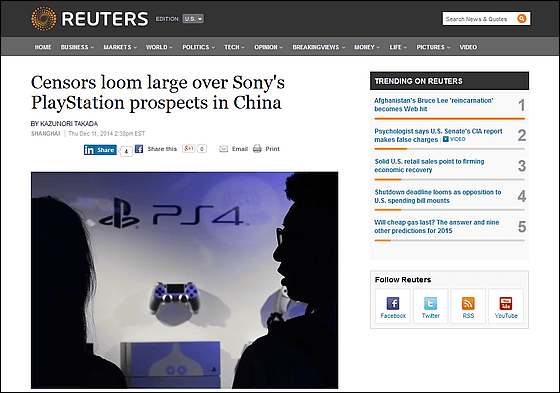The image size is (560, 393).
Task: Open the Edition U.S. dropdown
Action: pos(193,19)
